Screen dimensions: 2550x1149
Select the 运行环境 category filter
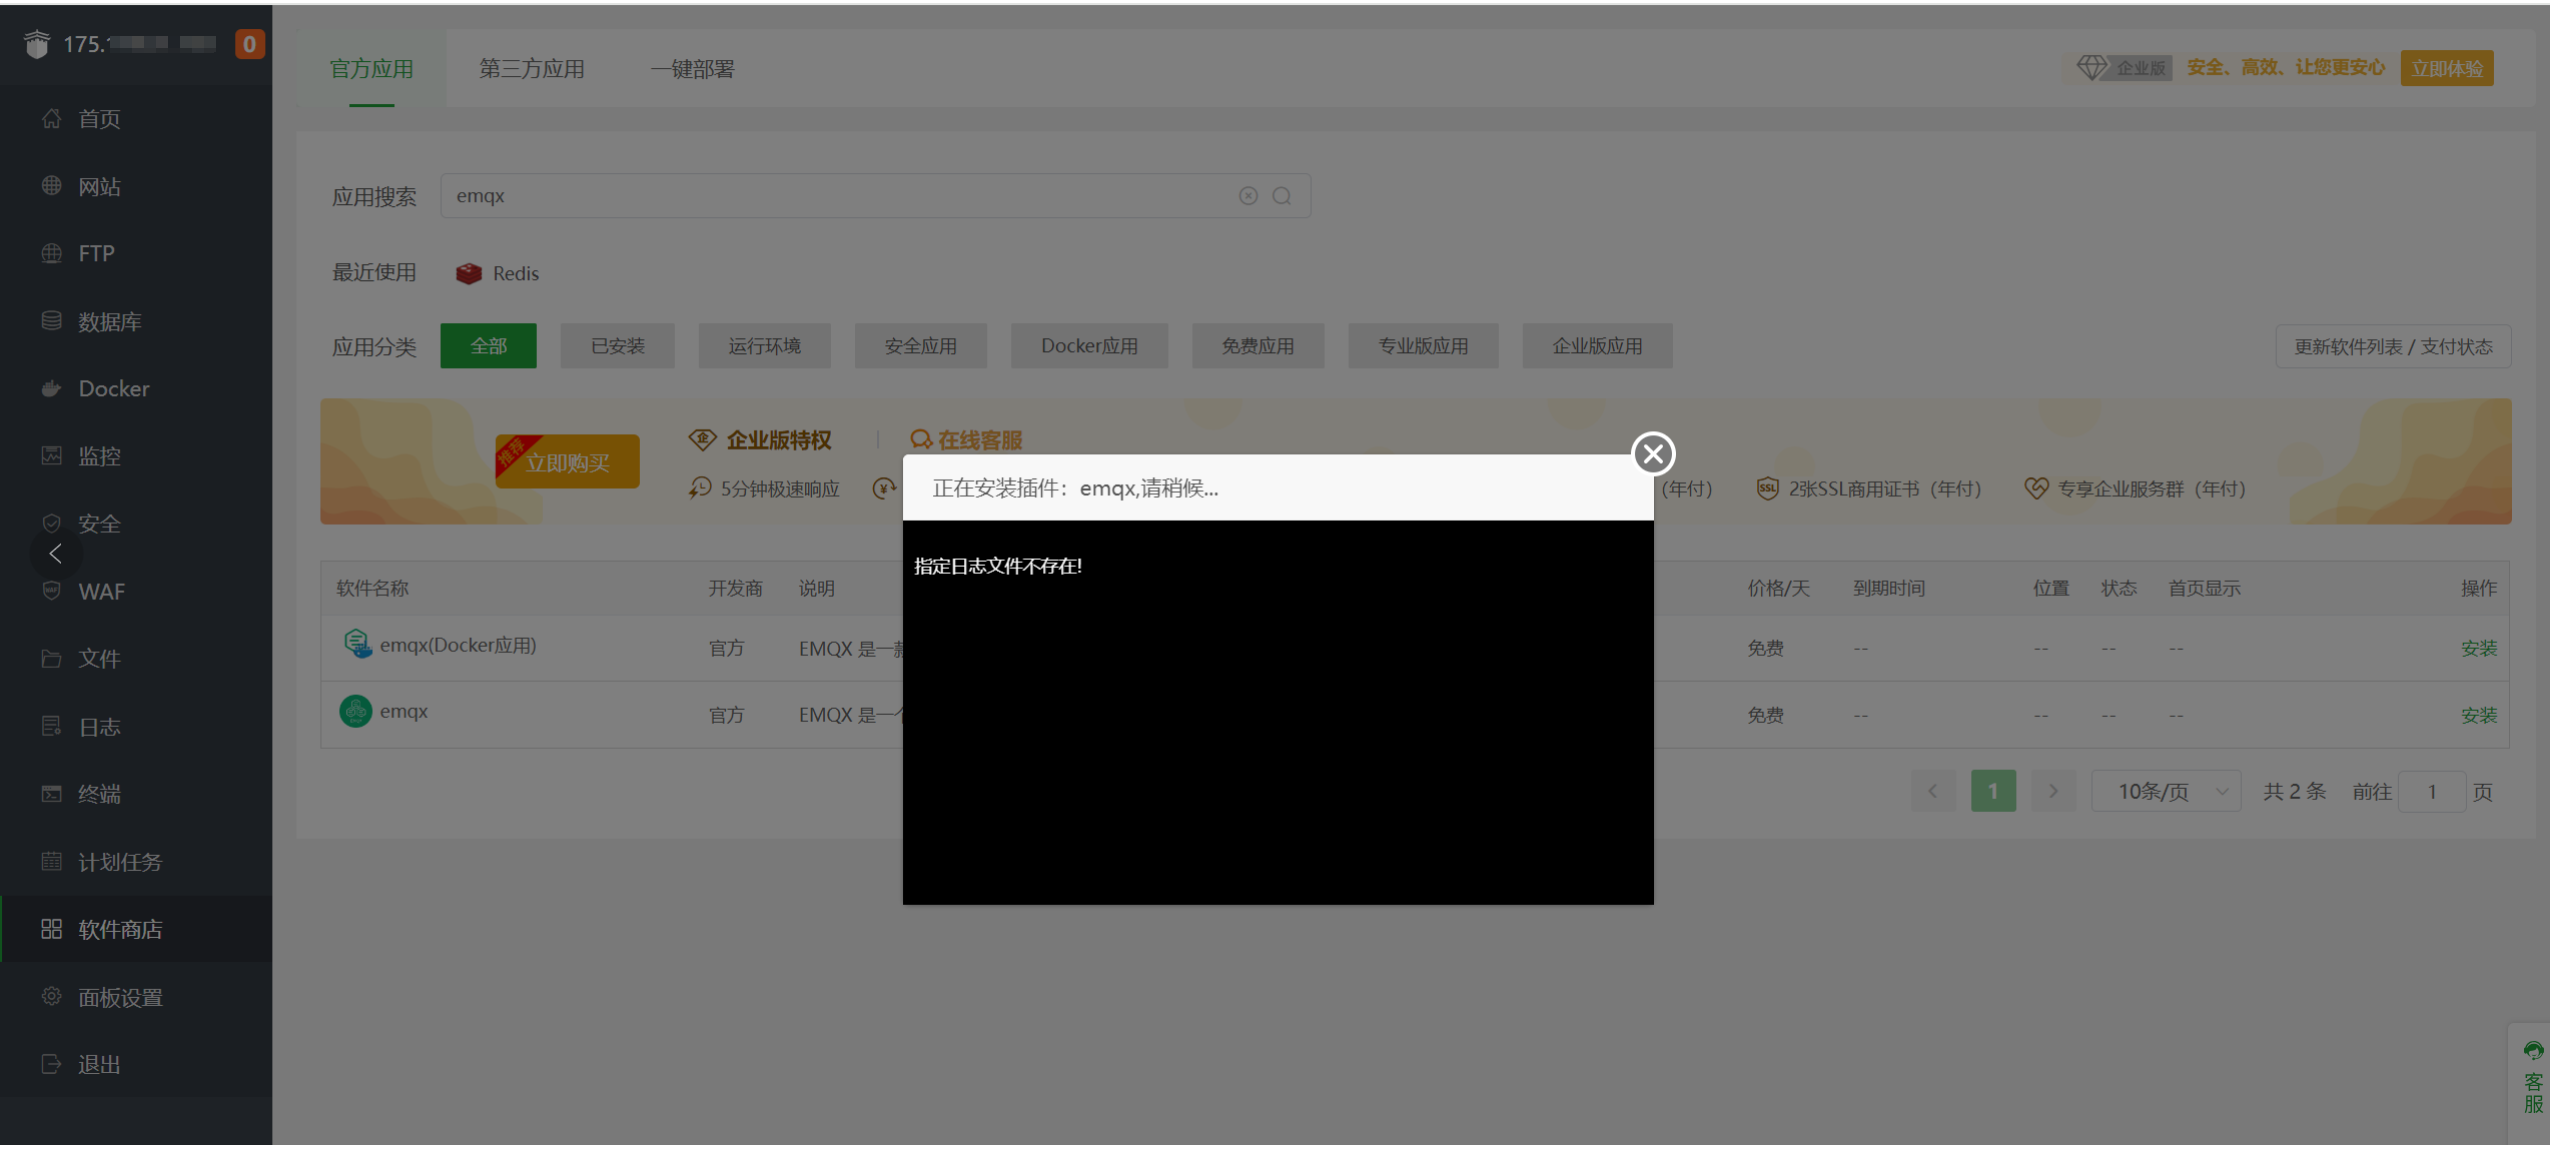(x=764, y=346)
